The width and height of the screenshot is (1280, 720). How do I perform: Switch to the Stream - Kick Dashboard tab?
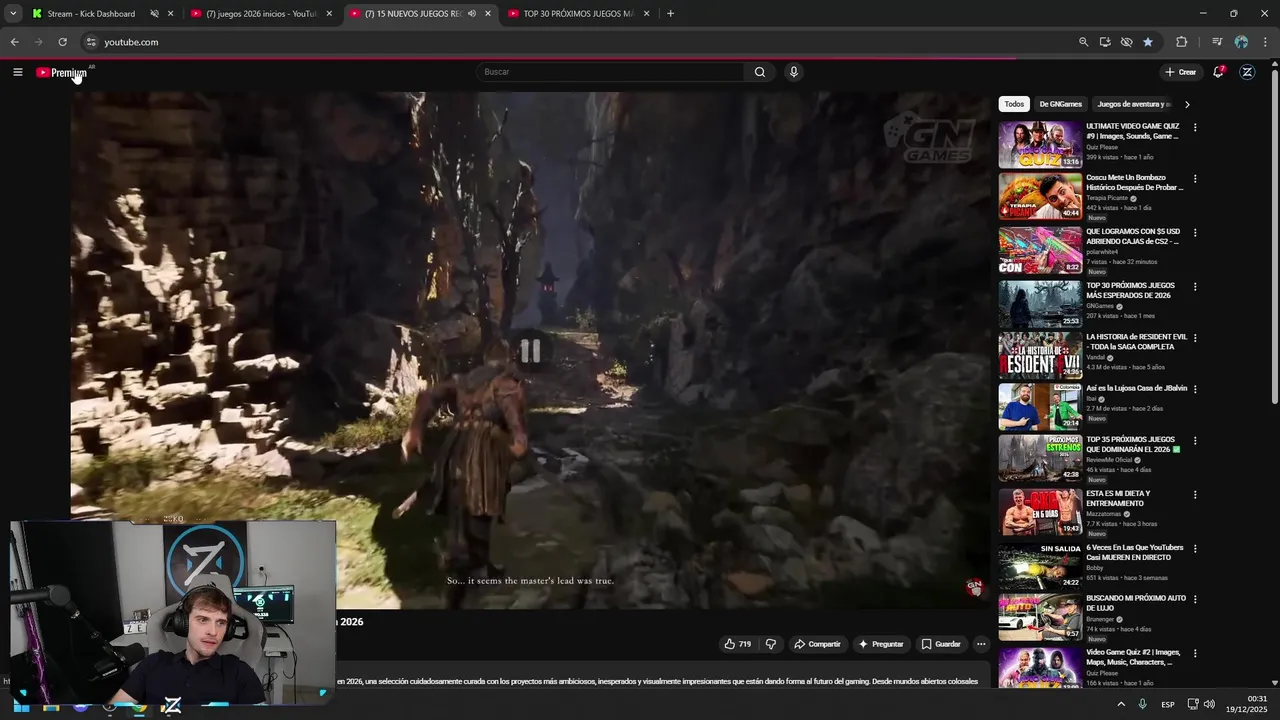(90, 14)
